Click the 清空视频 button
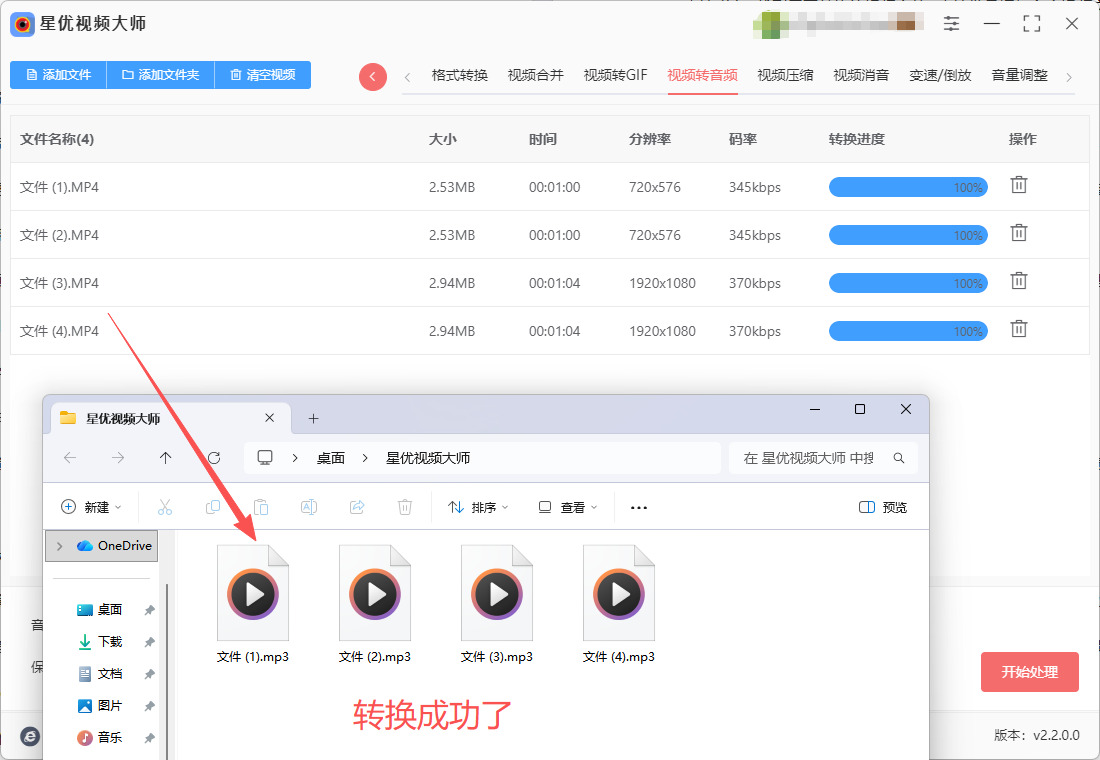The image size is (1100, 760). point(262,74)
